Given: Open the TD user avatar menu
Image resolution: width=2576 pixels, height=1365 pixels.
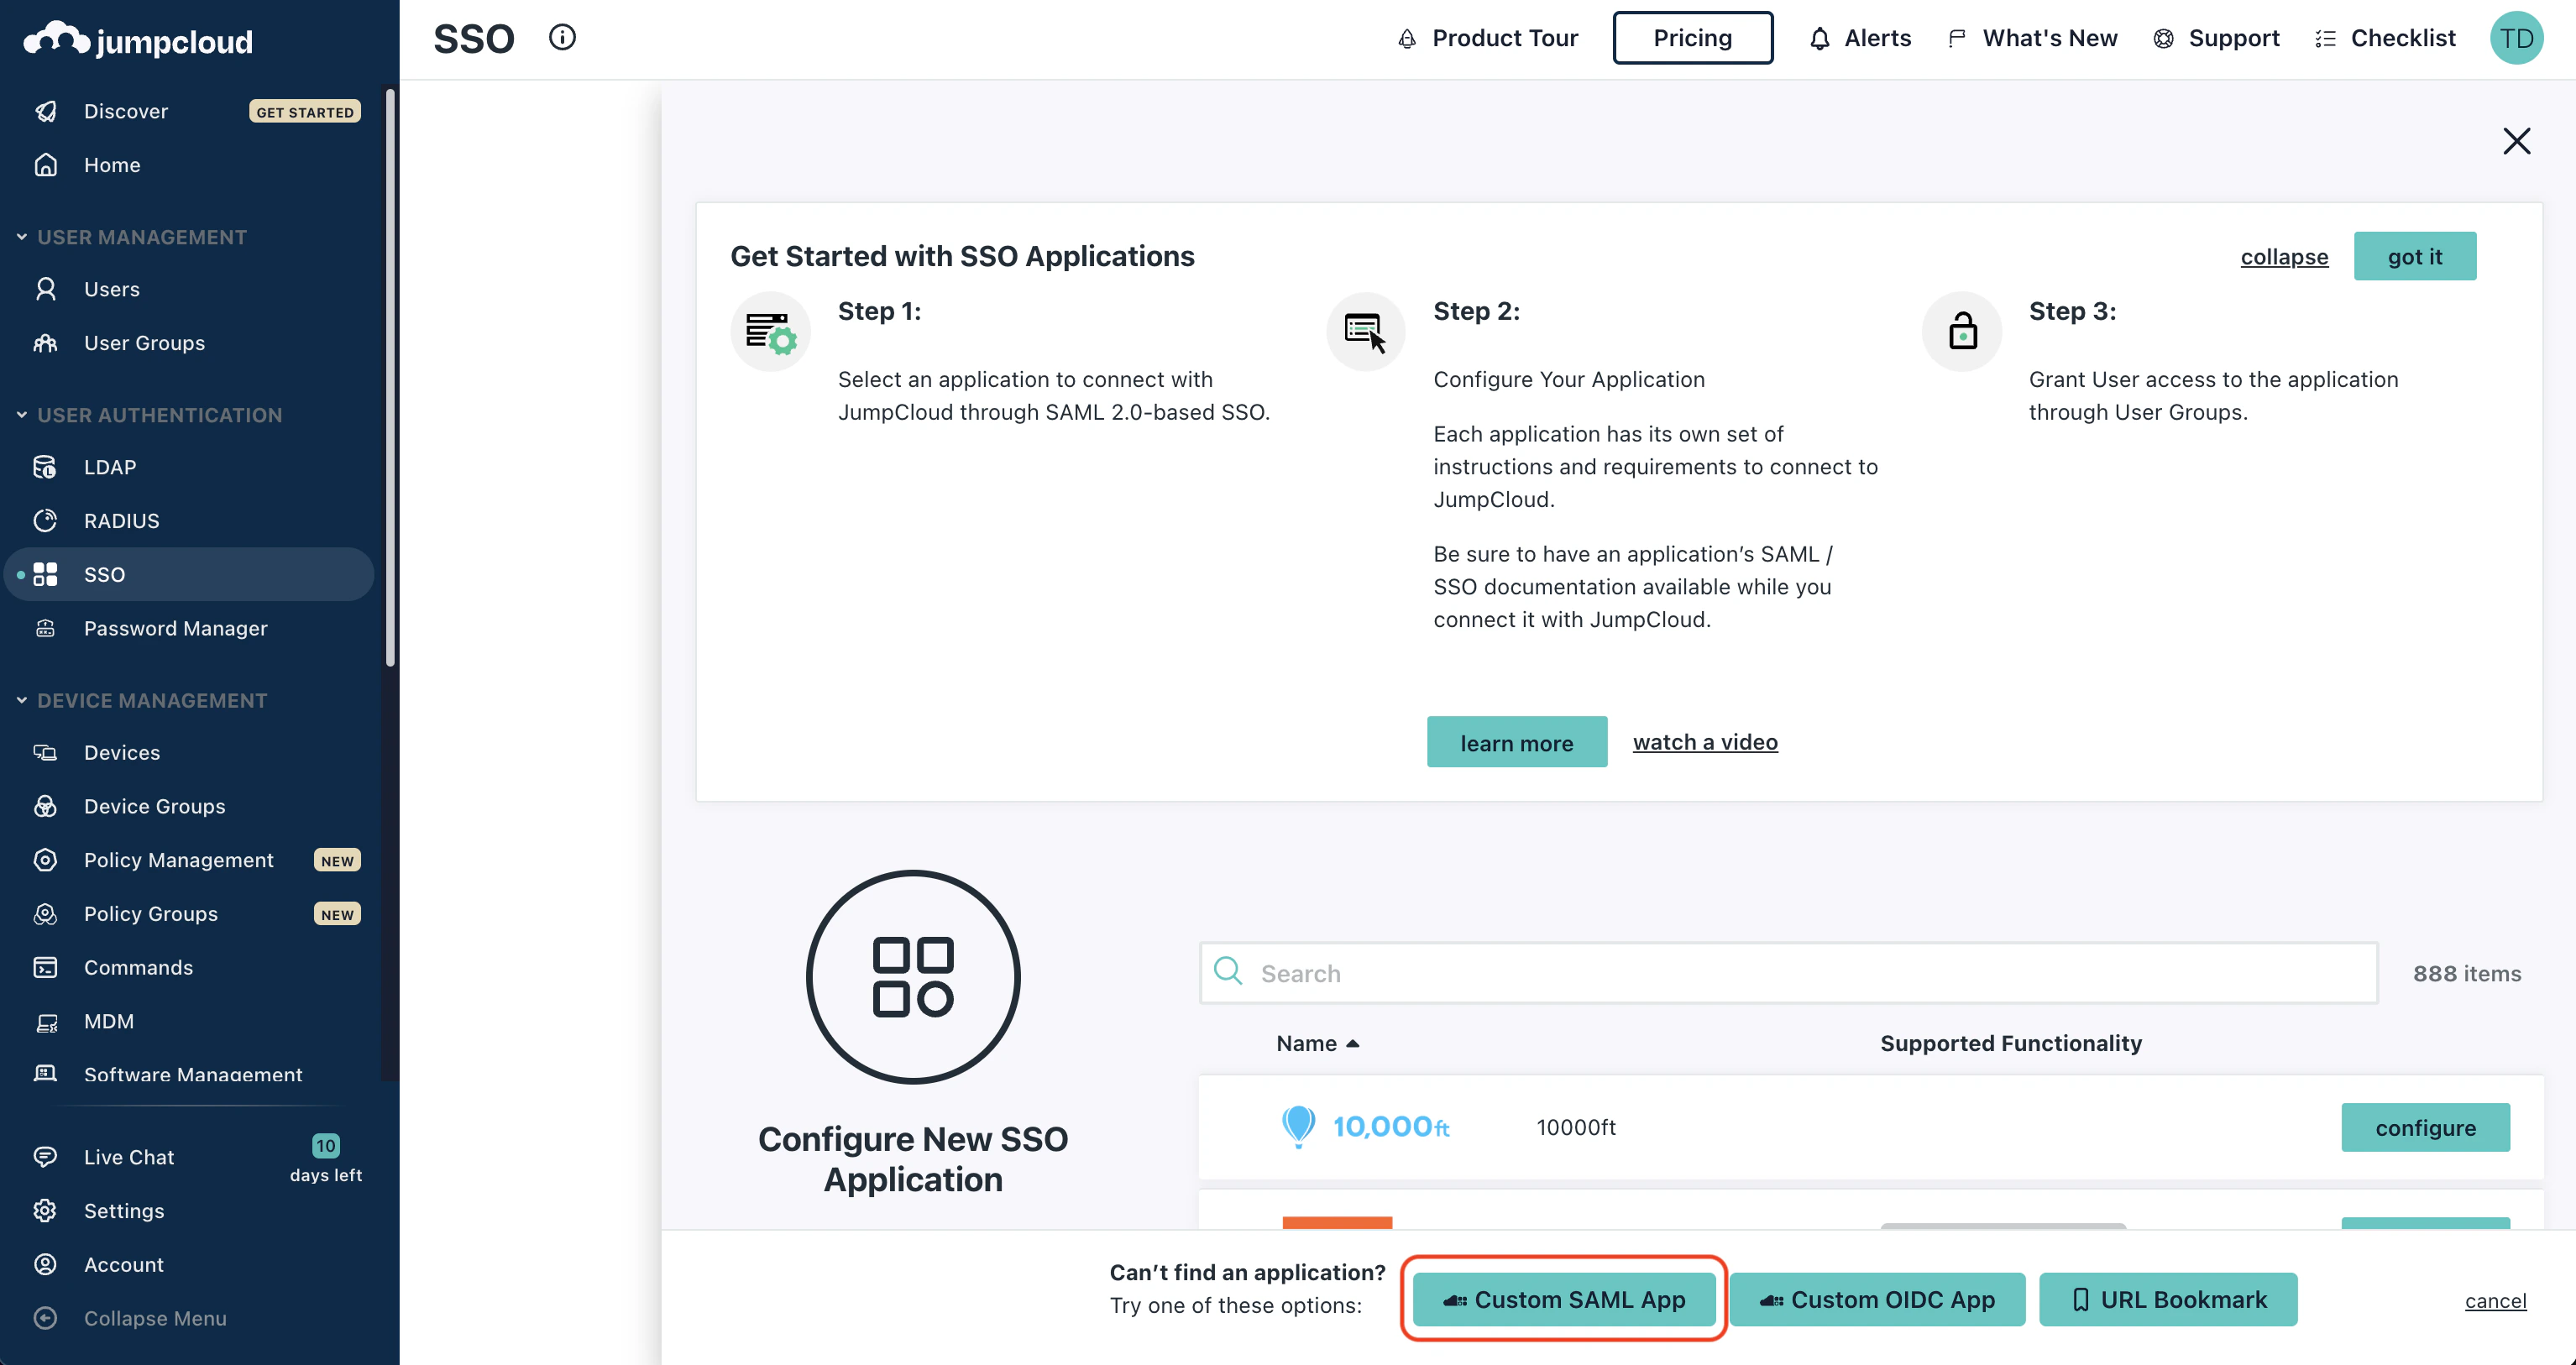Looking at the screenshot, I should (2516, 38).
